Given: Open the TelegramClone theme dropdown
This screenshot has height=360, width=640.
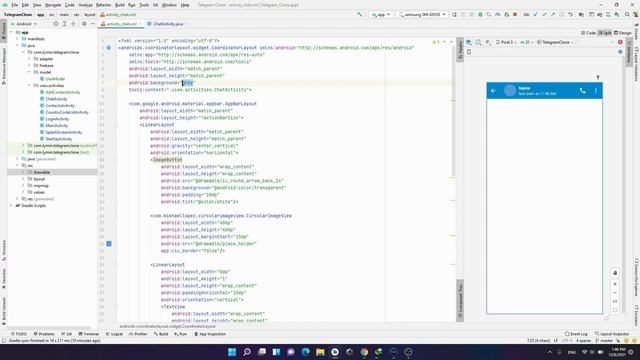Looking at the screenshot, I should pos(555,42).
